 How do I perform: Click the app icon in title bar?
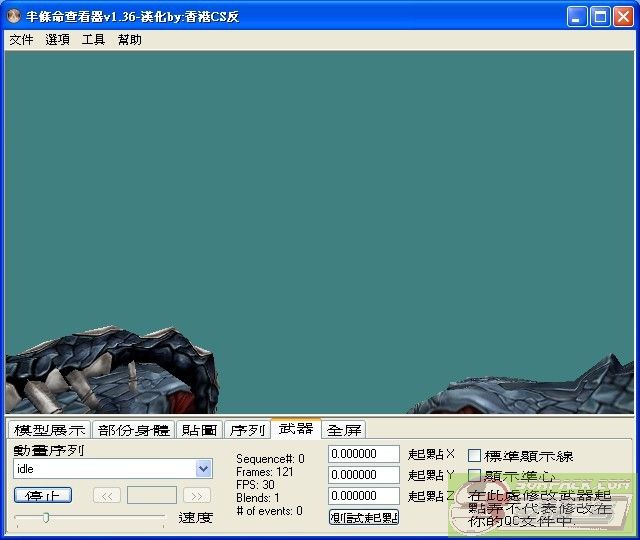click(x=13, y=17)
